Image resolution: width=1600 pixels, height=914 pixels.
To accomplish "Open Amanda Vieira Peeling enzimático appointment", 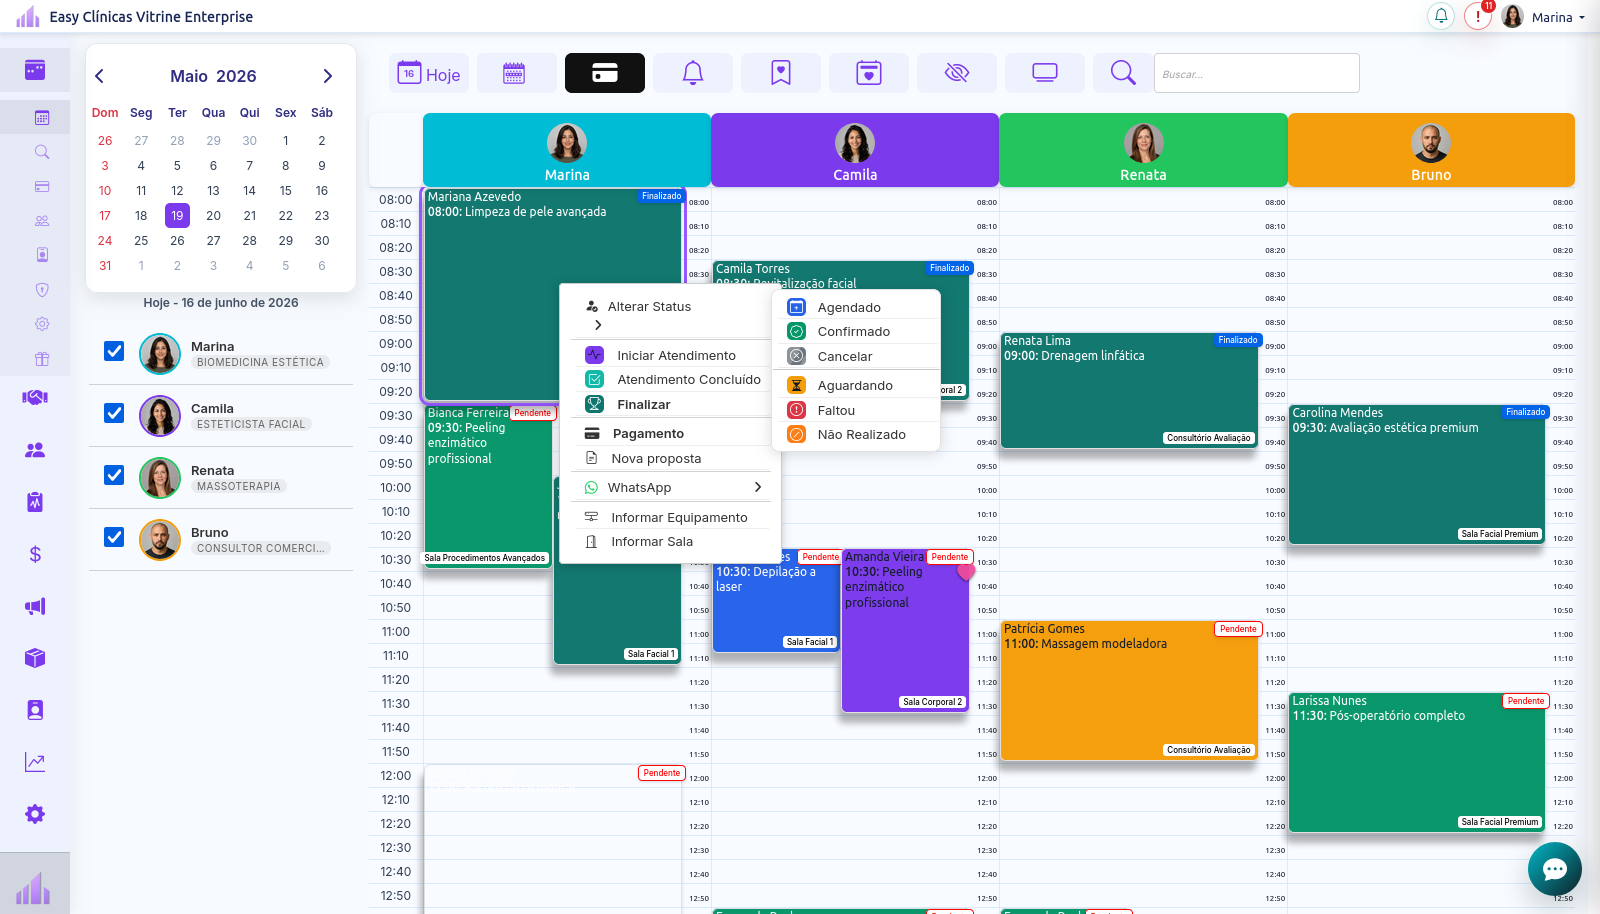I will (x=905, y=630).
